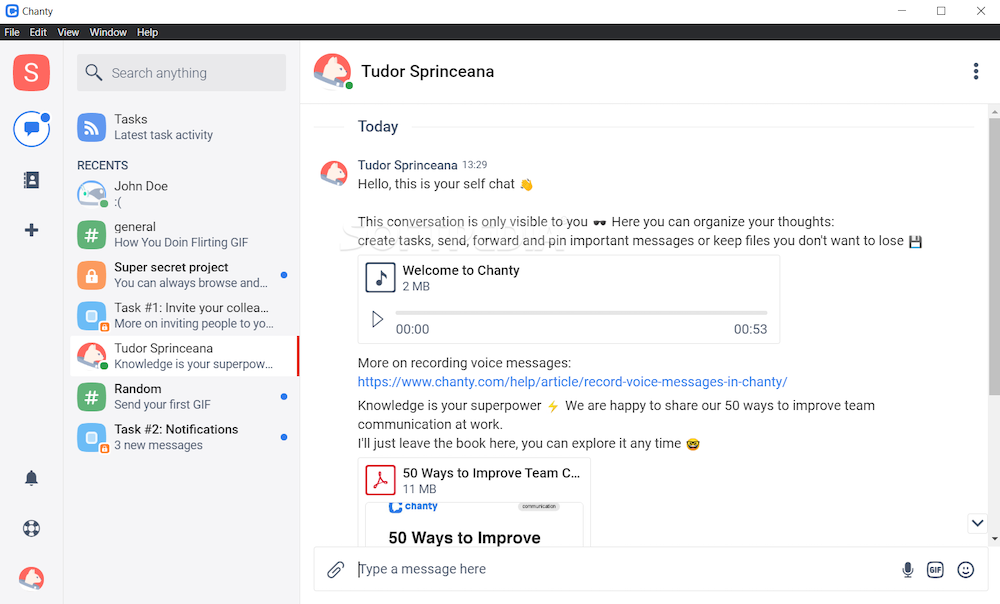Open the emoji picker
This screenshot has height=604, width=1000.
pyautogui.click(x=966, y=570)
